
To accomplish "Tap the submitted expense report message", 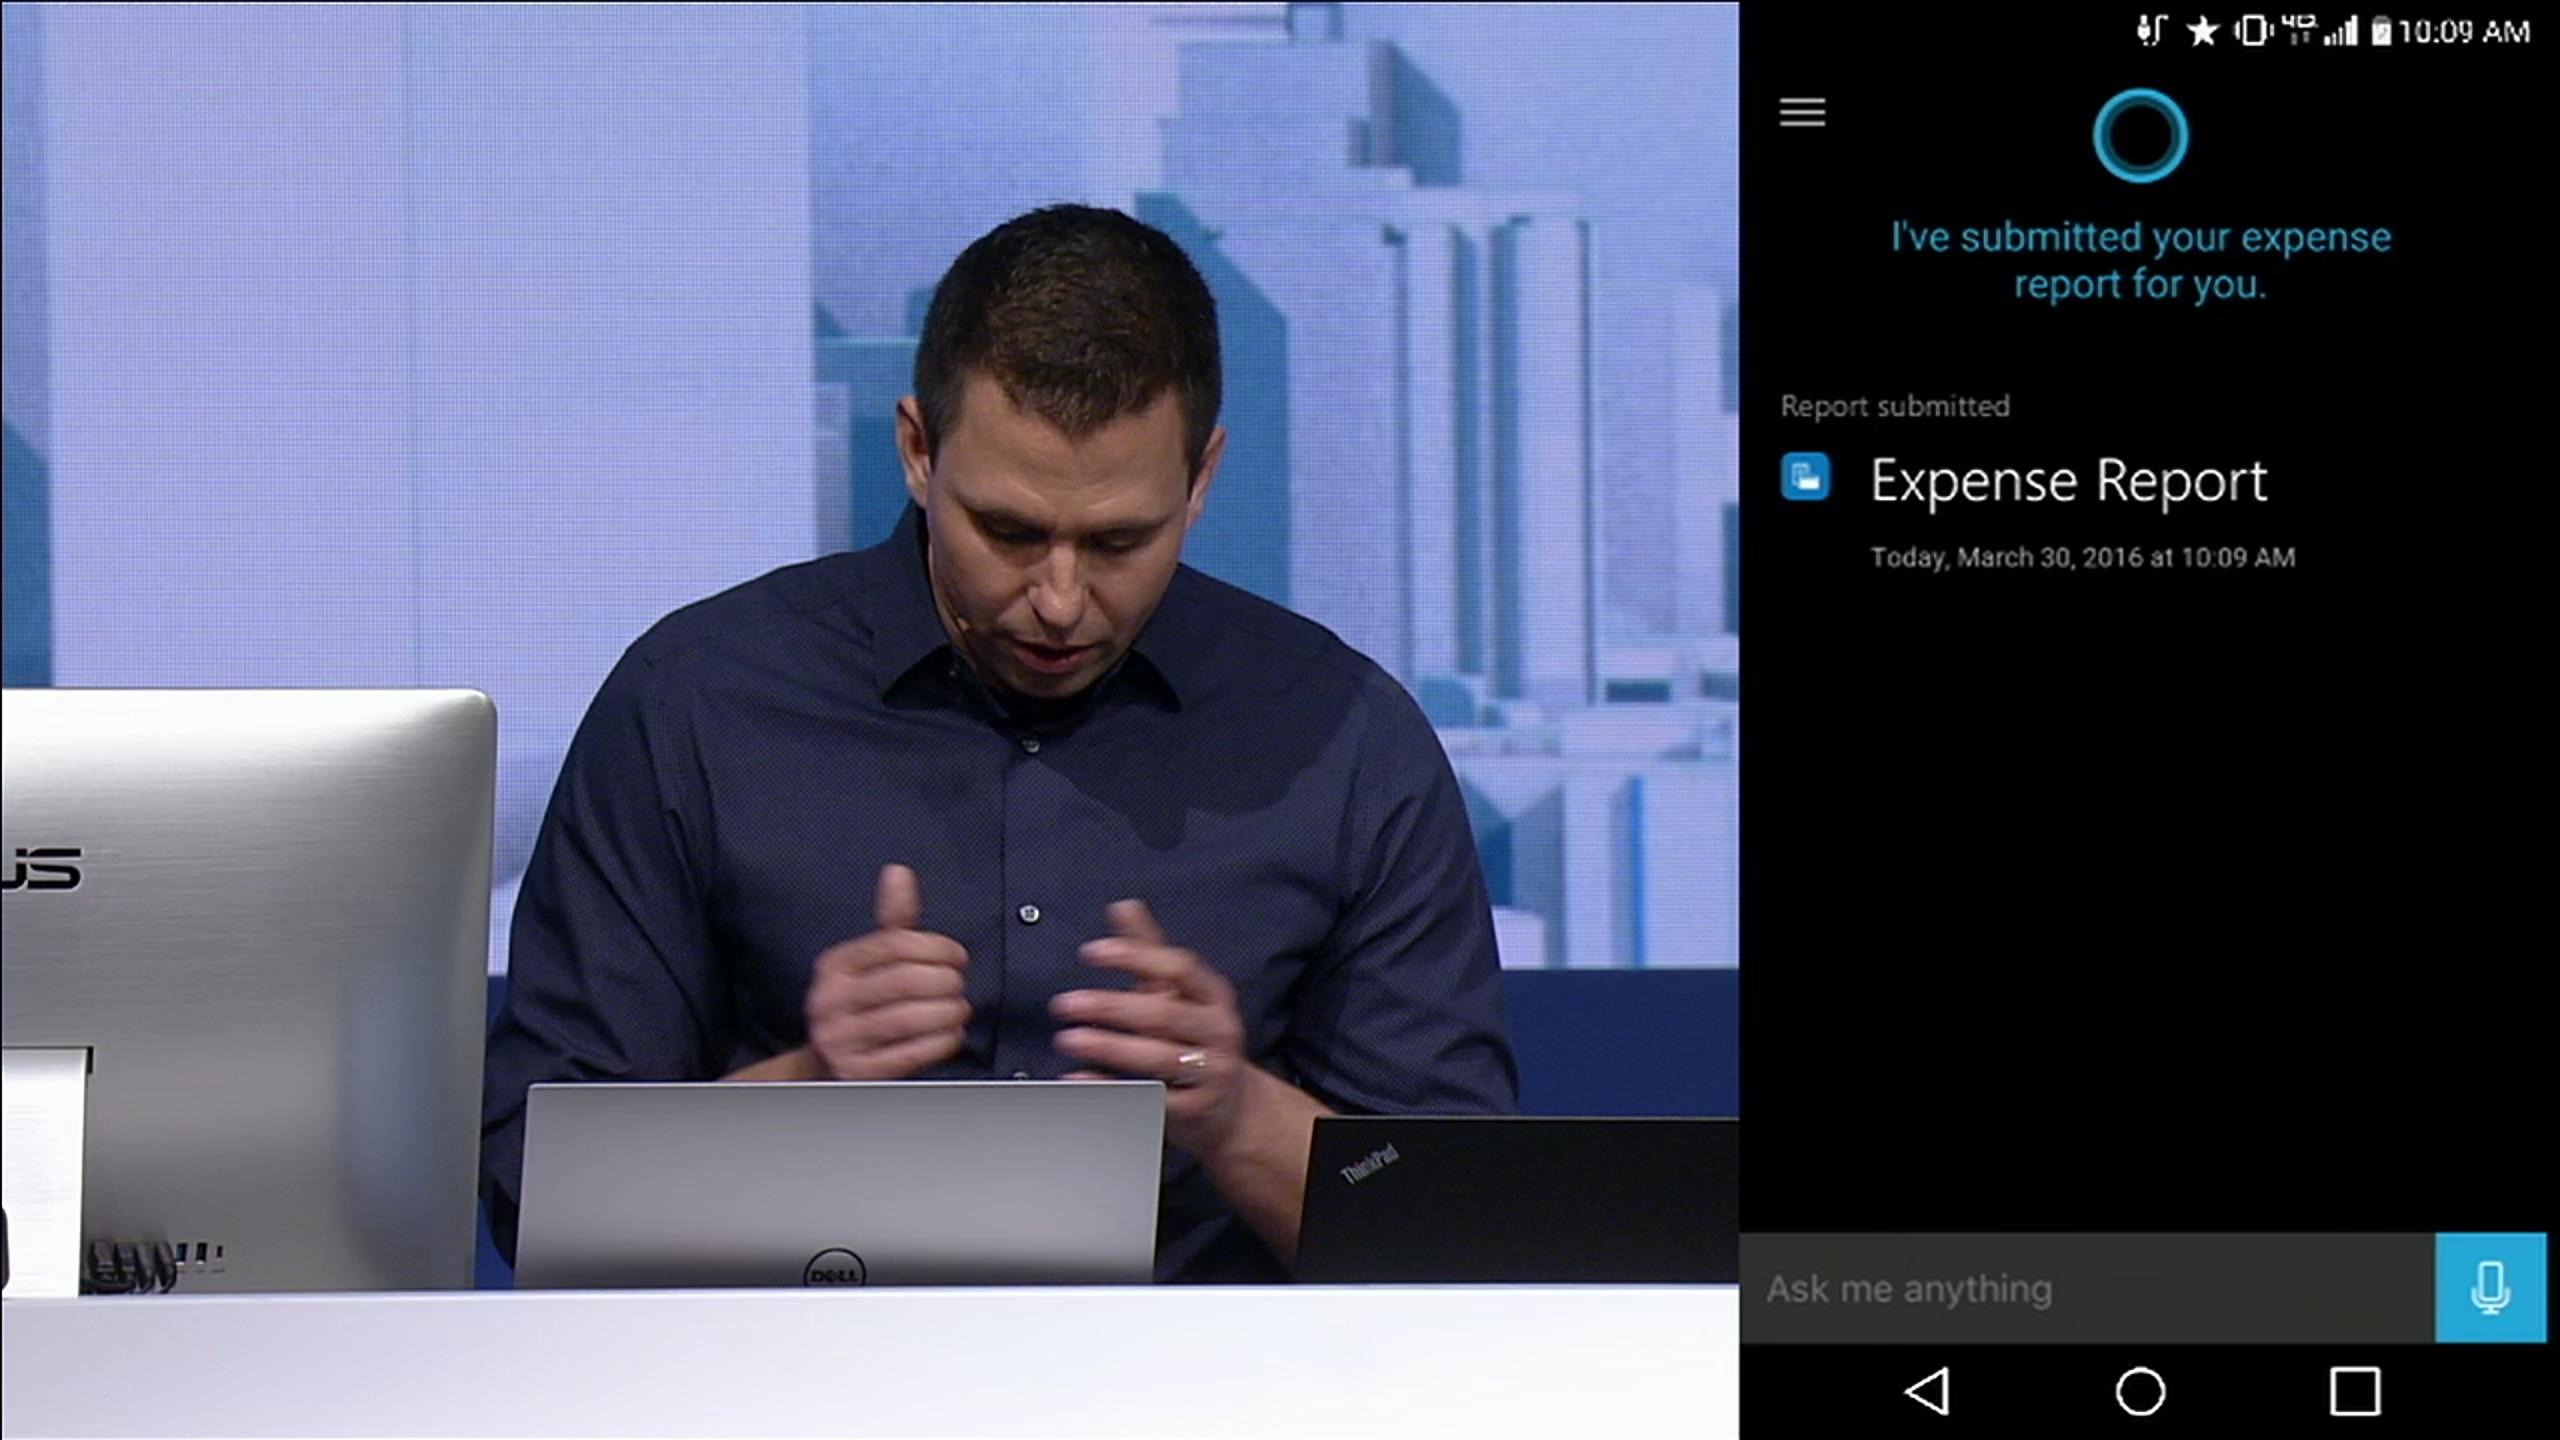I will coord(2140,260).
